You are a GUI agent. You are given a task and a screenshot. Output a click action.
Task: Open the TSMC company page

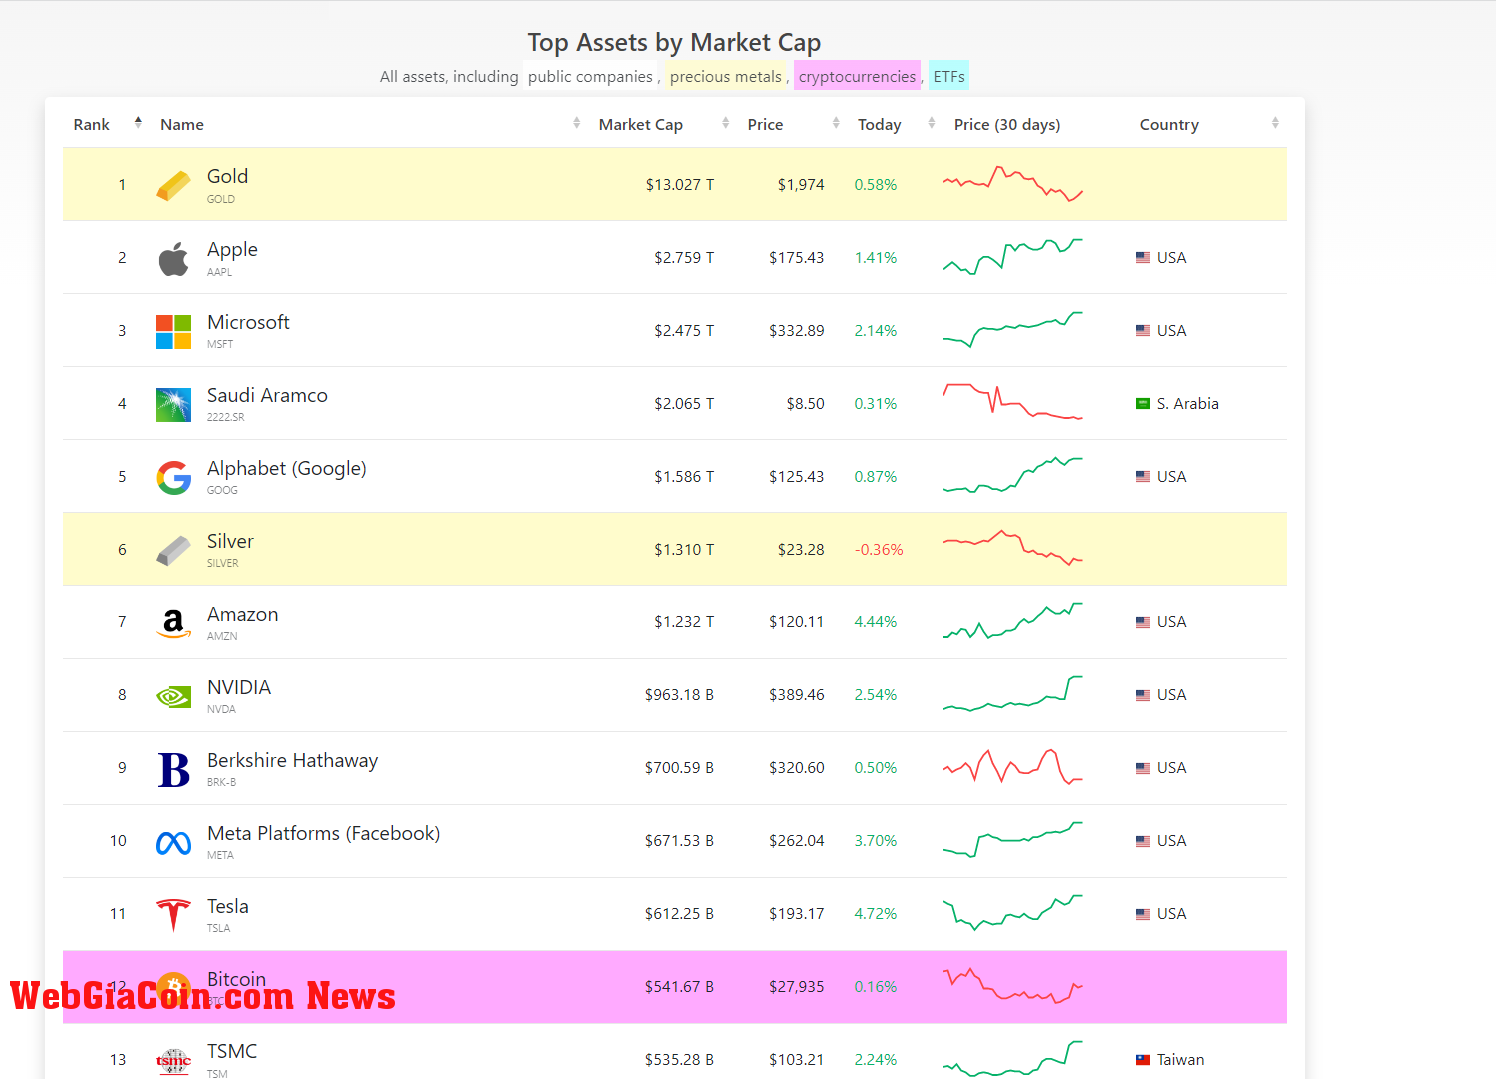point(232,1051)
